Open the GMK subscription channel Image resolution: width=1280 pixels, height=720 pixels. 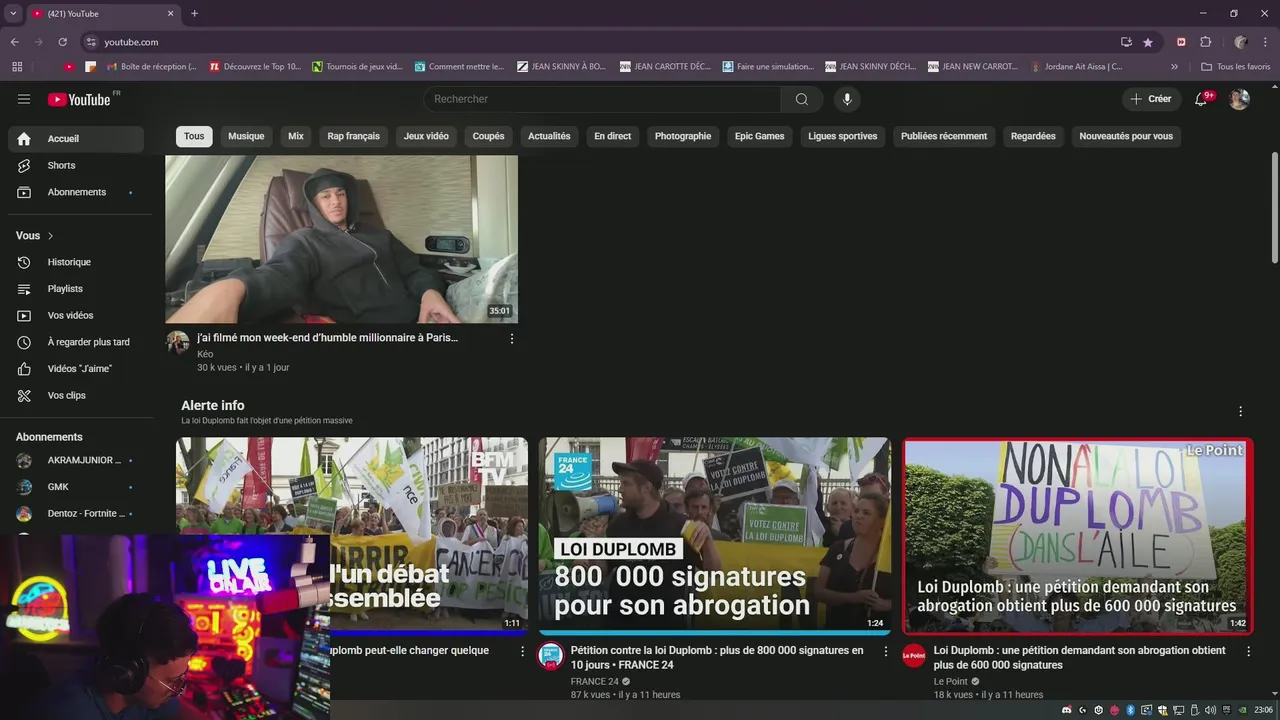[x=76, y=487]
